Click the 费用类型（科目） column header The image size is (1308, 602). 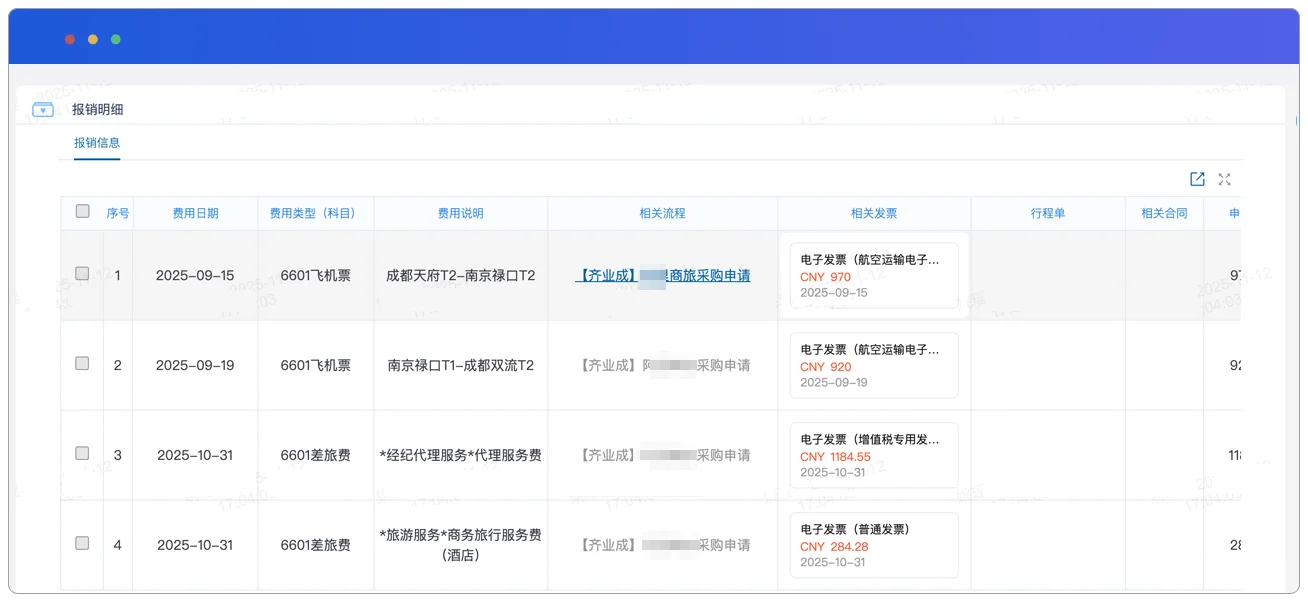pyautogui.click(x=316, y=213)
